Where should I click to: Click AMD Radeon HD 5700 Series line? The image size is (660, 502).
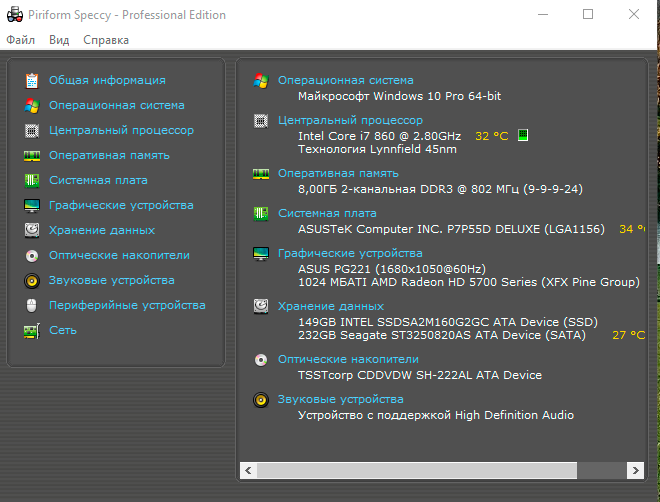tap(469, 282)
